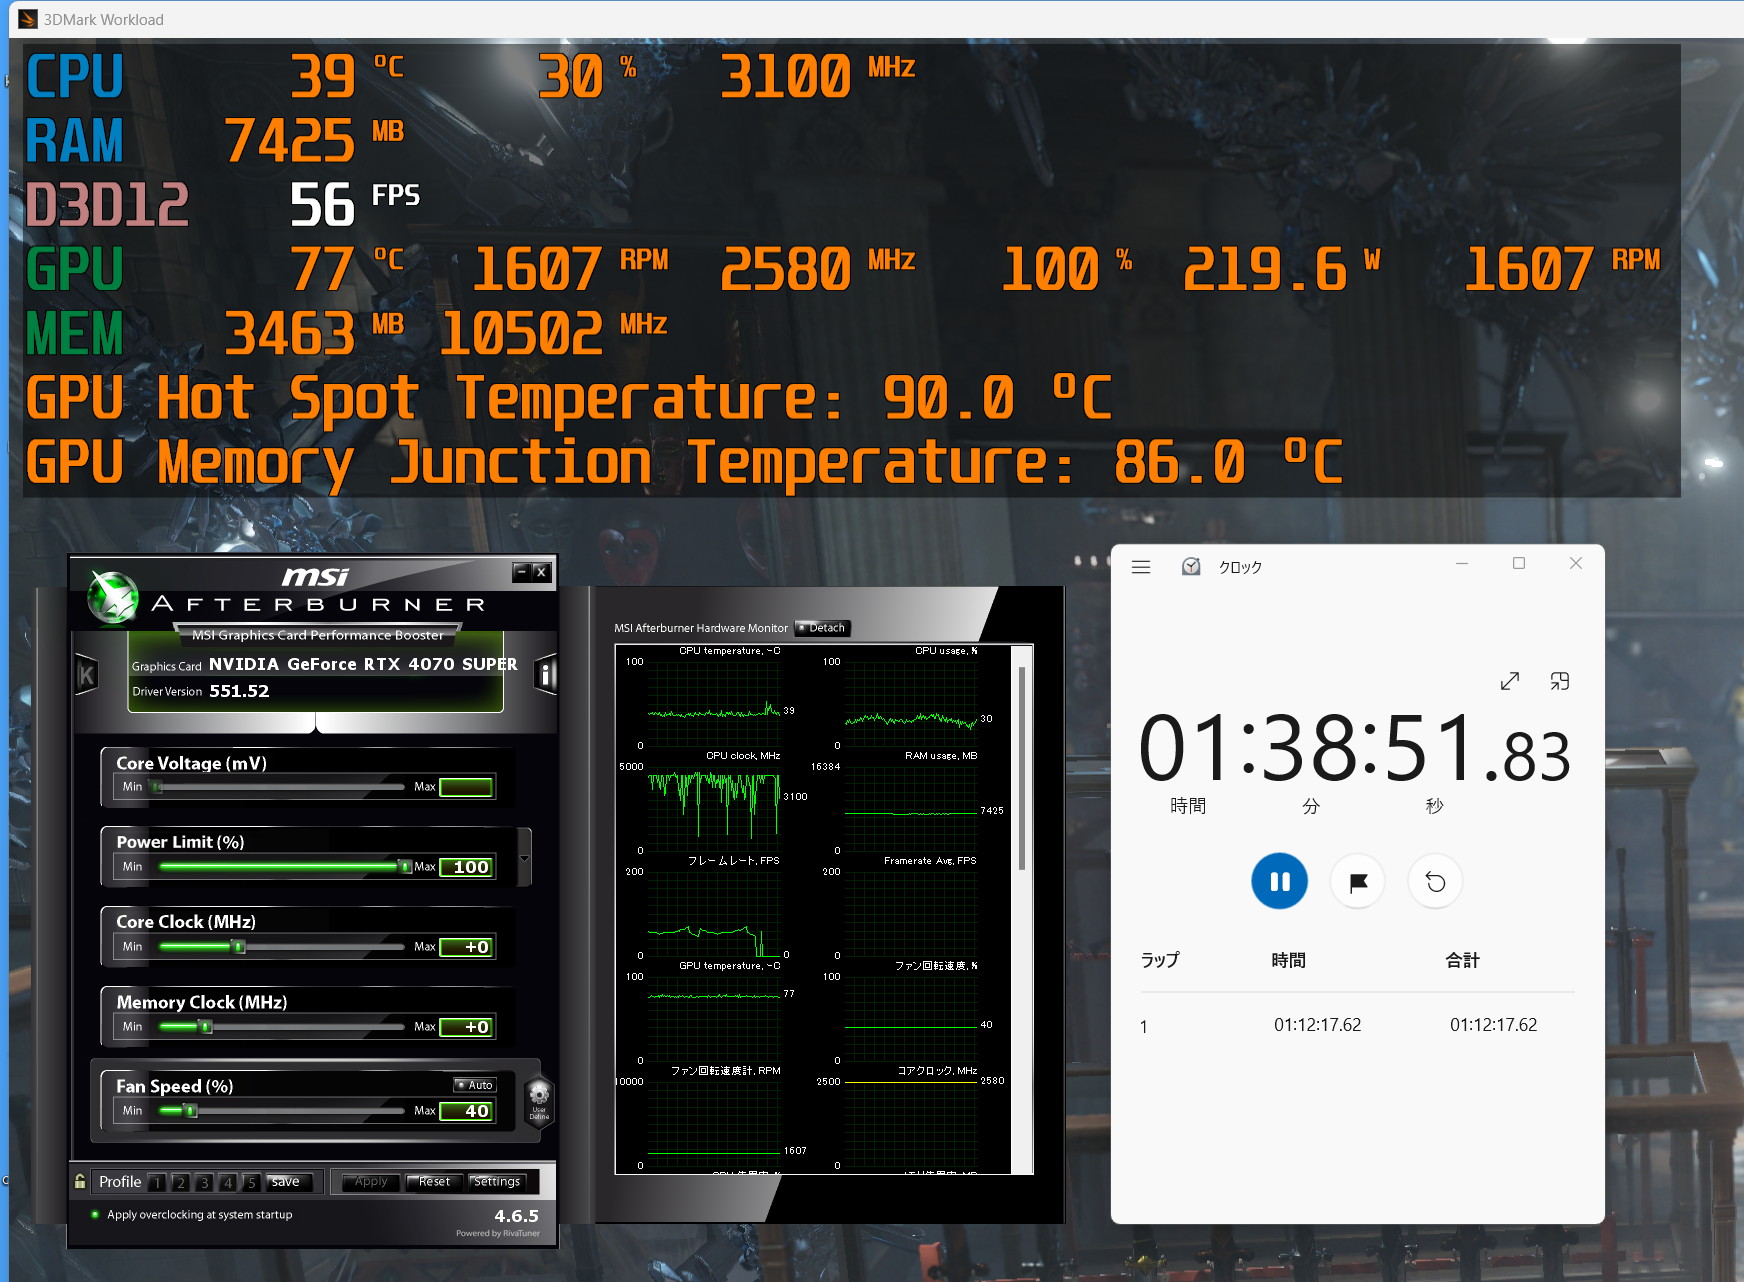Expand Power Limit extra options arrow
This screenshot has height=1282, width=1744.
[524, 858]
